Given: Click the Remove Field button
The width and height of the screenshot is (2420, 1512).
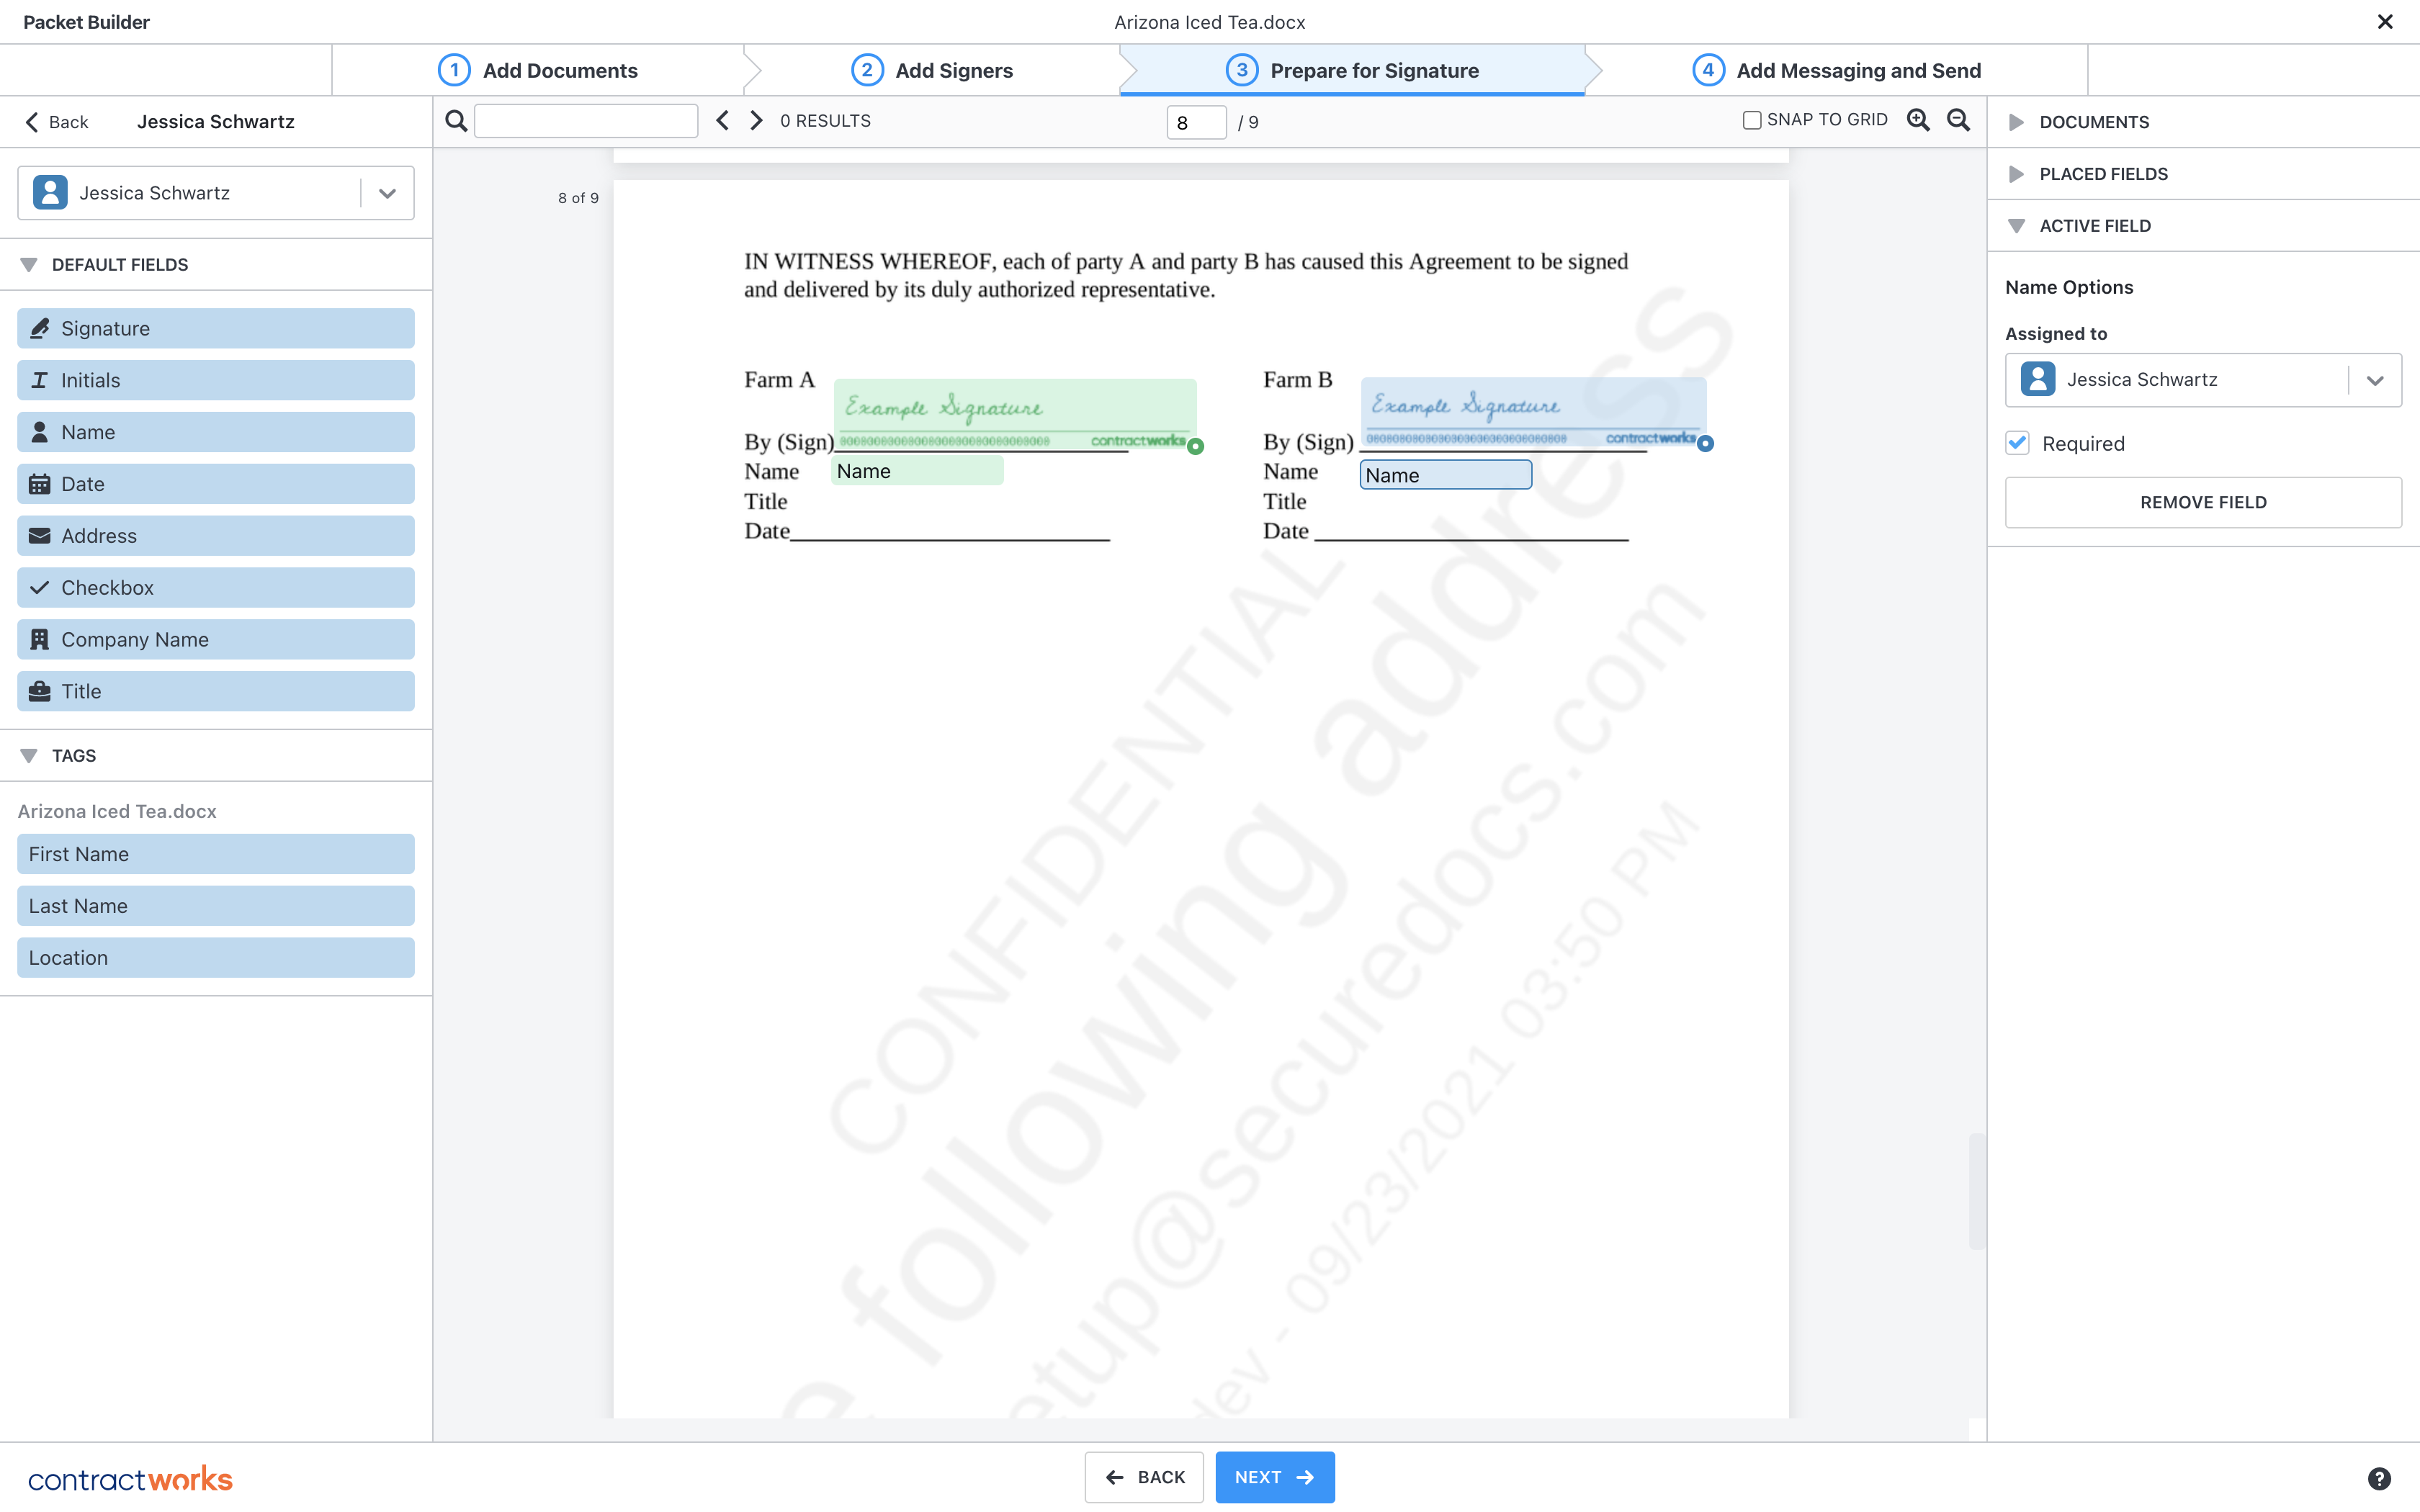Looking at the screenshot, I should coord(2202,502).
